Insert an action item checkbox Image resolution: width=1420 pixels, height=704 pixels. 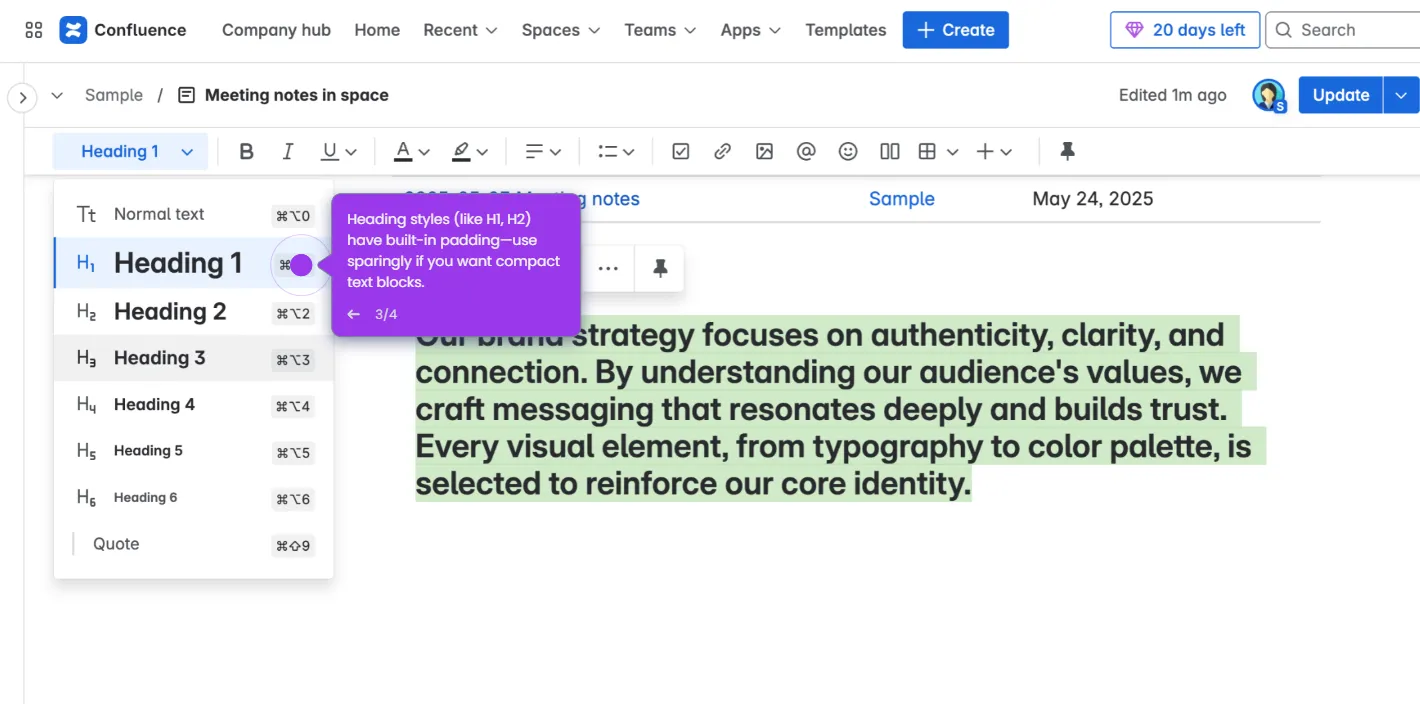pos(681,152)
